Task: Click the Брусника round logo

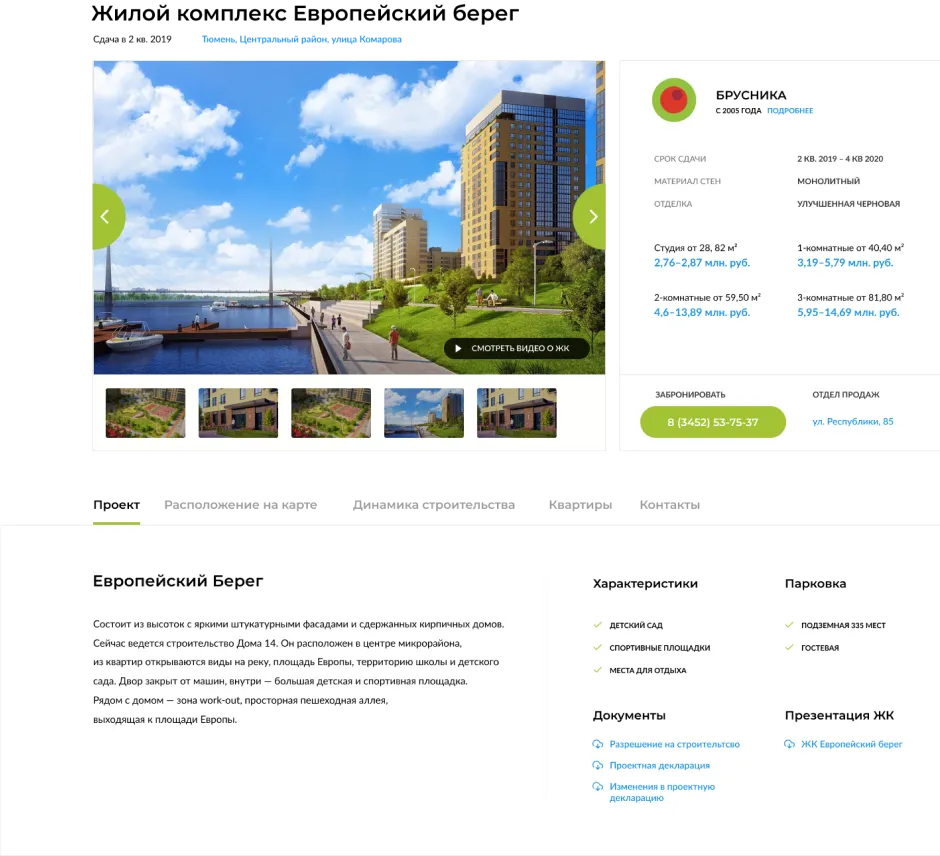Action: [x=673, y=100]
